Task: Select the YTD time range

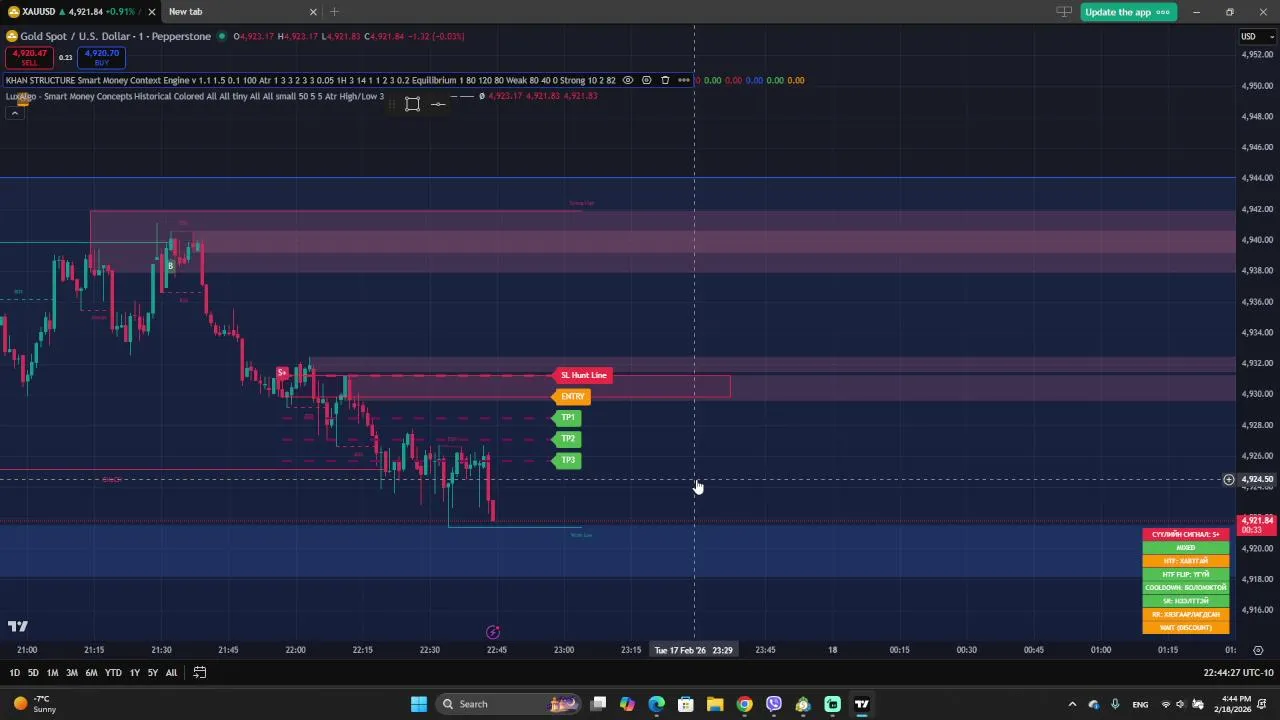Action: click(x=113, y=673)
